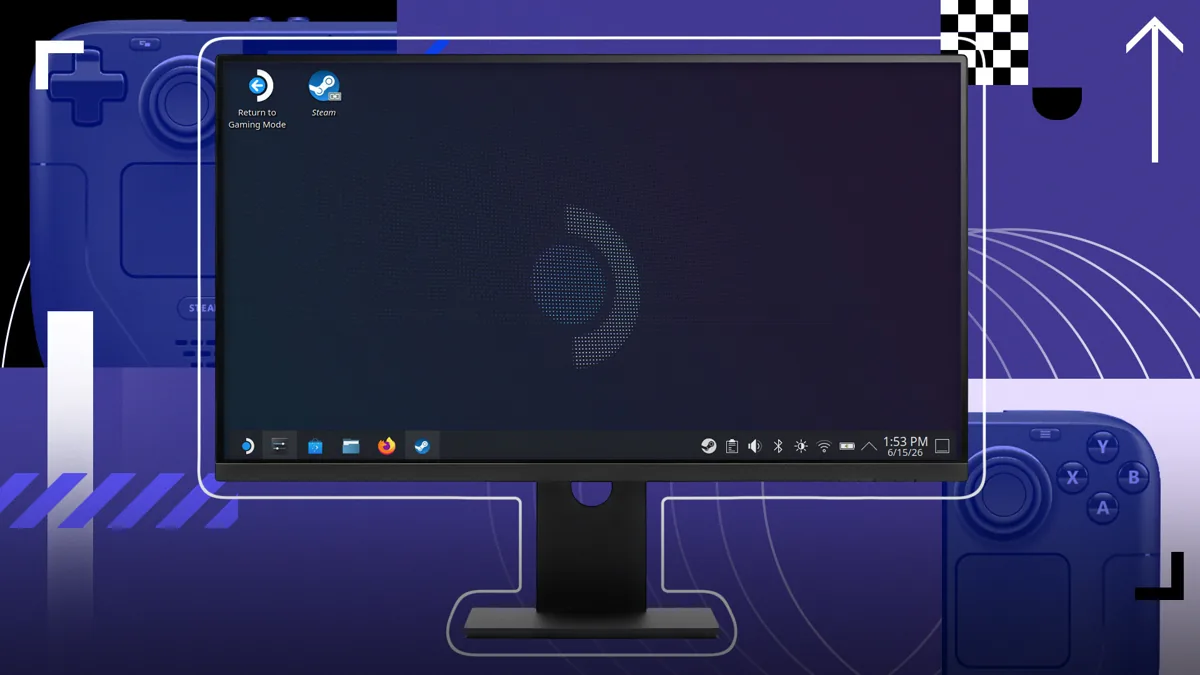The image size is (1200, 675).
Task: Click the Show Desktop button in the taskbar
Action: (x=942, y=446)
